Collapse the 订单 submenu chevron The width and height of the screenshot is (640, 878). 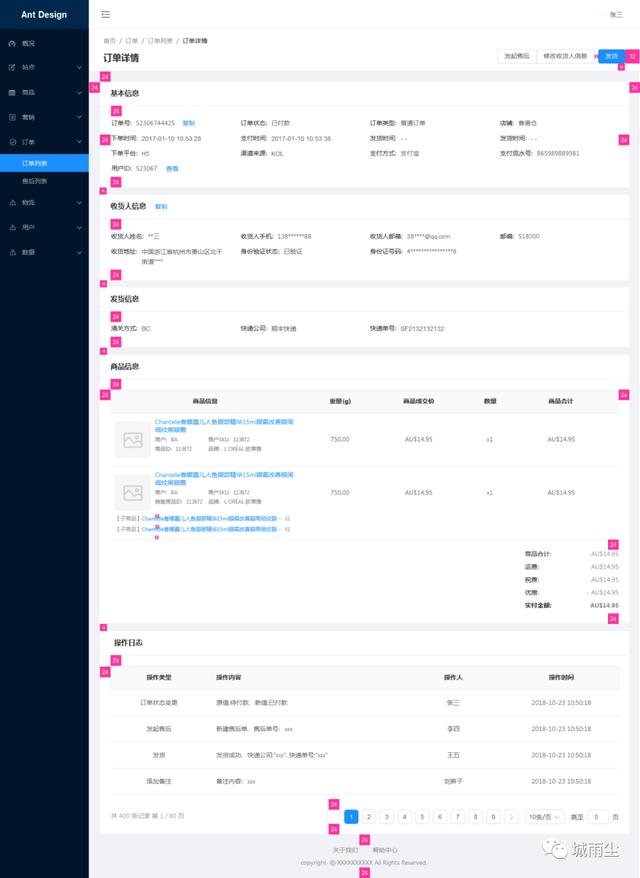pos(79,142)
